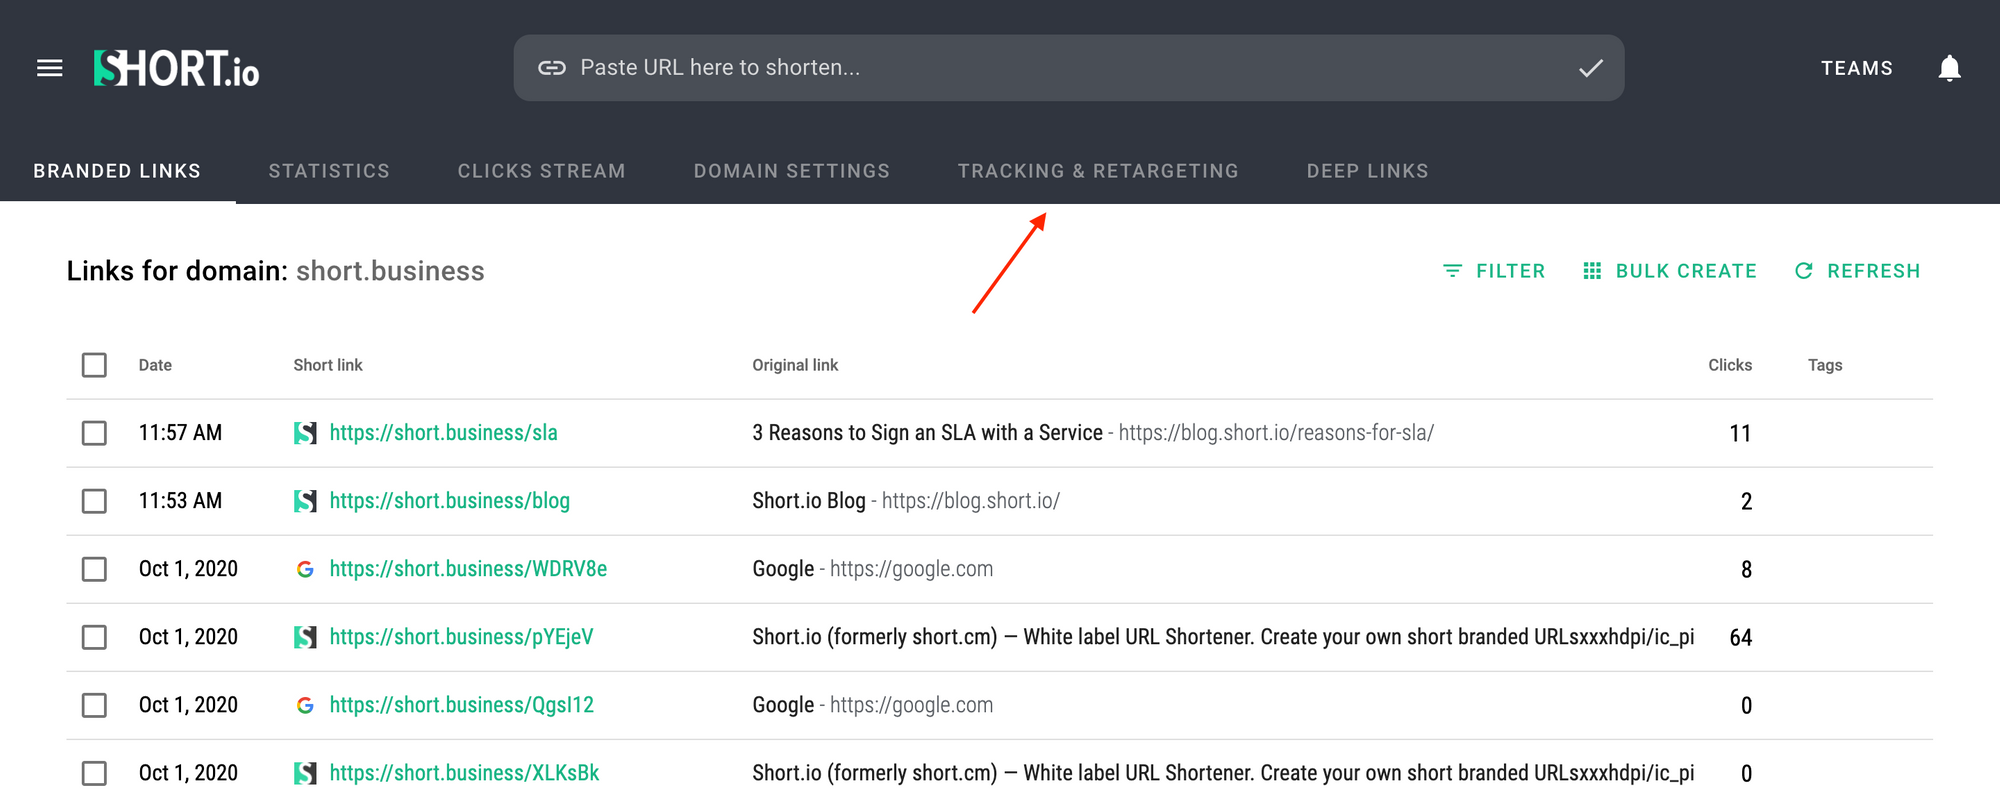Refresh the links list
This screenshot has height=803, width=2000.
coord(1857,271)
